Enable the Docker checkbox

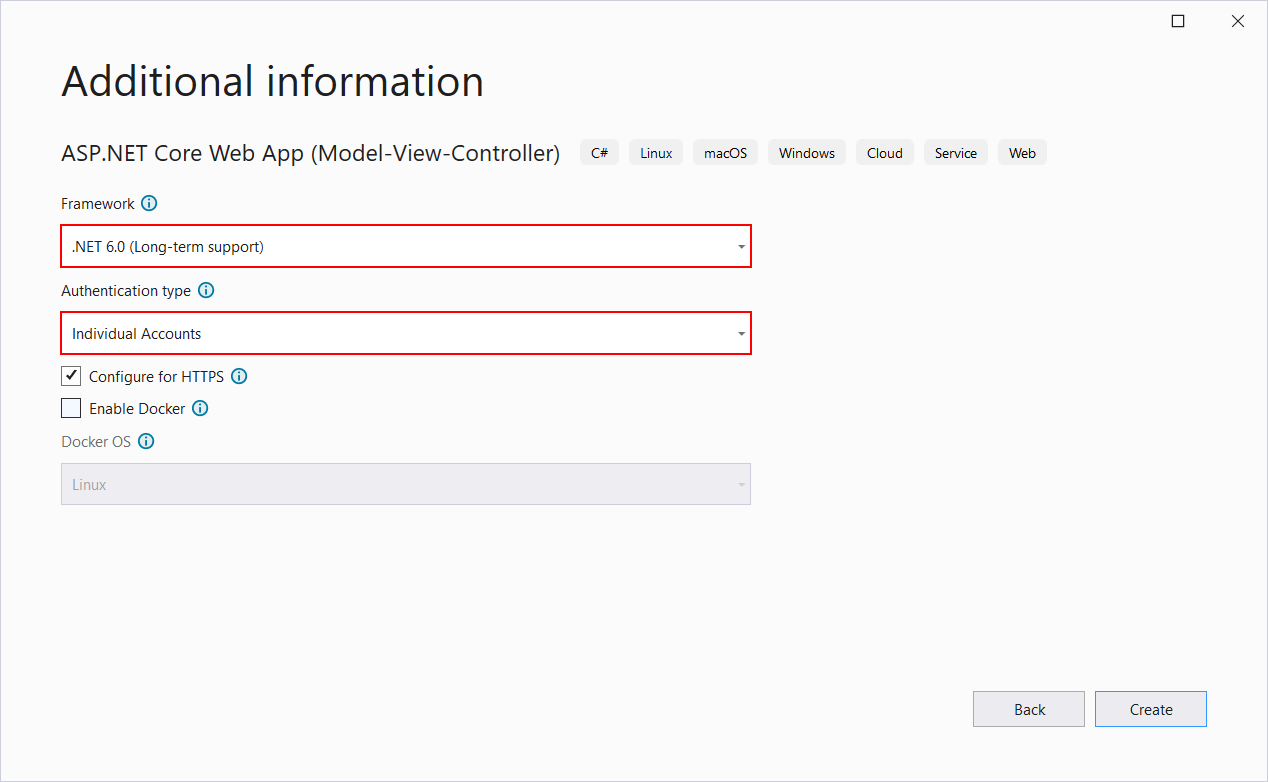[x=70, y=407]
